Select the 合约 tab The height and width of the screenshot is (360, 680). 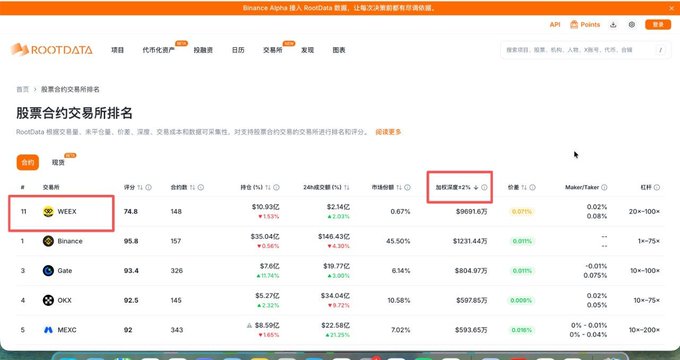pyautogui.click(x=28, y=162)
